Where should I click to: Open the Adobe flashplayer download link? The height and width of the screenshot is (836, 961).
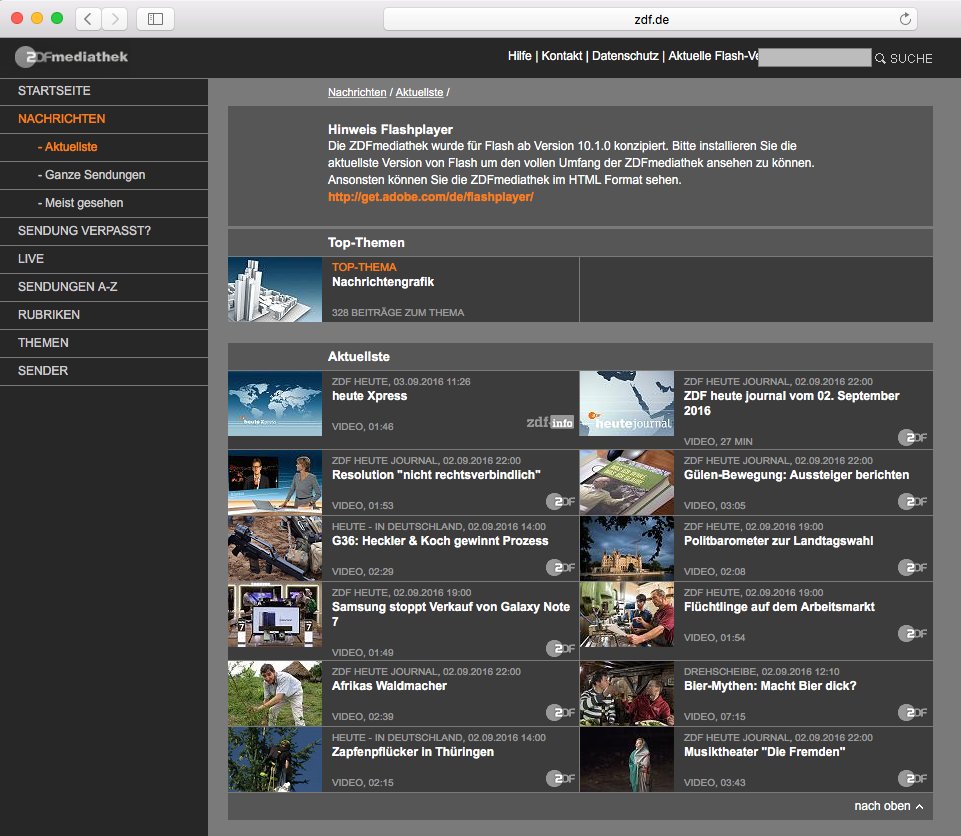tap(431, 197)
